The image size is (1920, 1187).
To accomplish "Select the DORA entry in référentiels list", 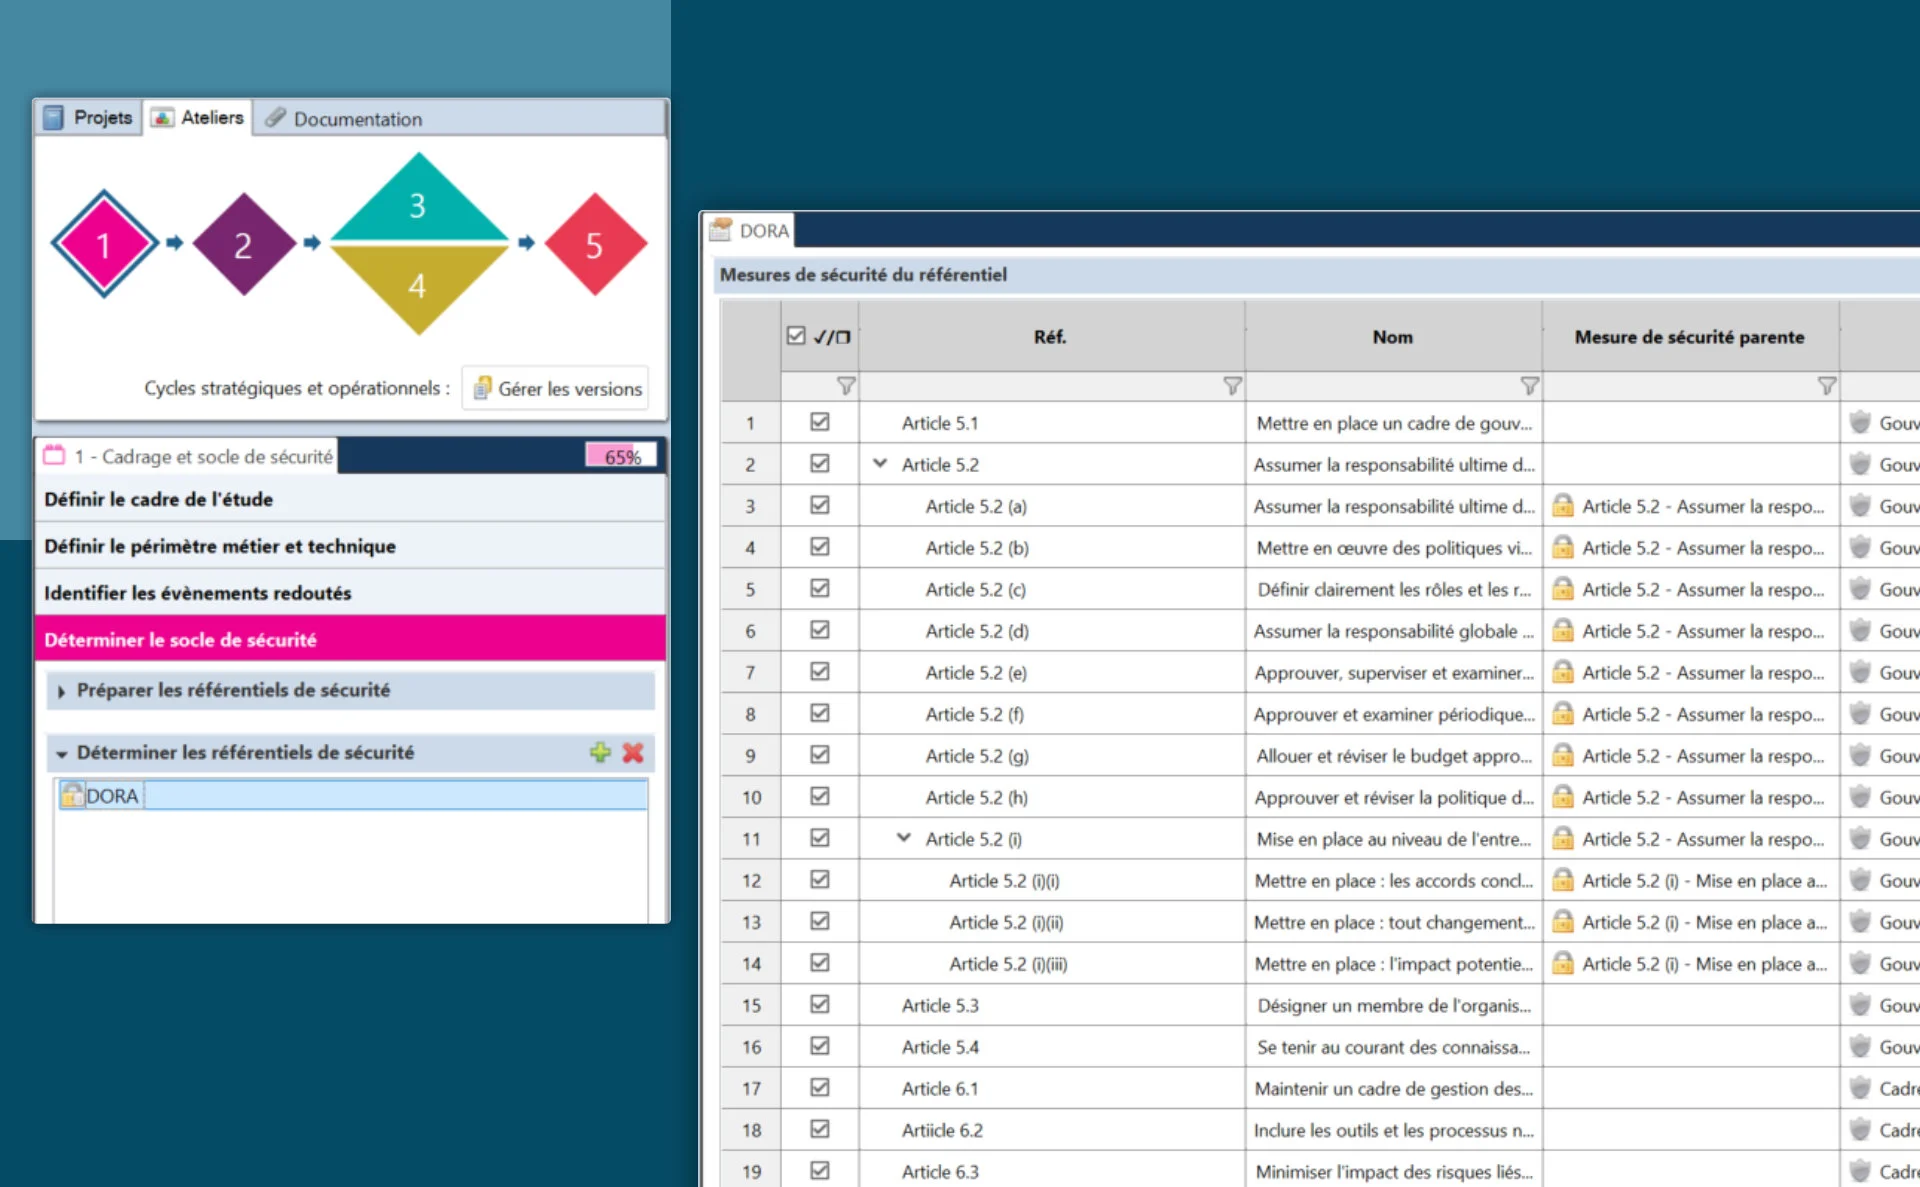I will click(x=352, y=795).
